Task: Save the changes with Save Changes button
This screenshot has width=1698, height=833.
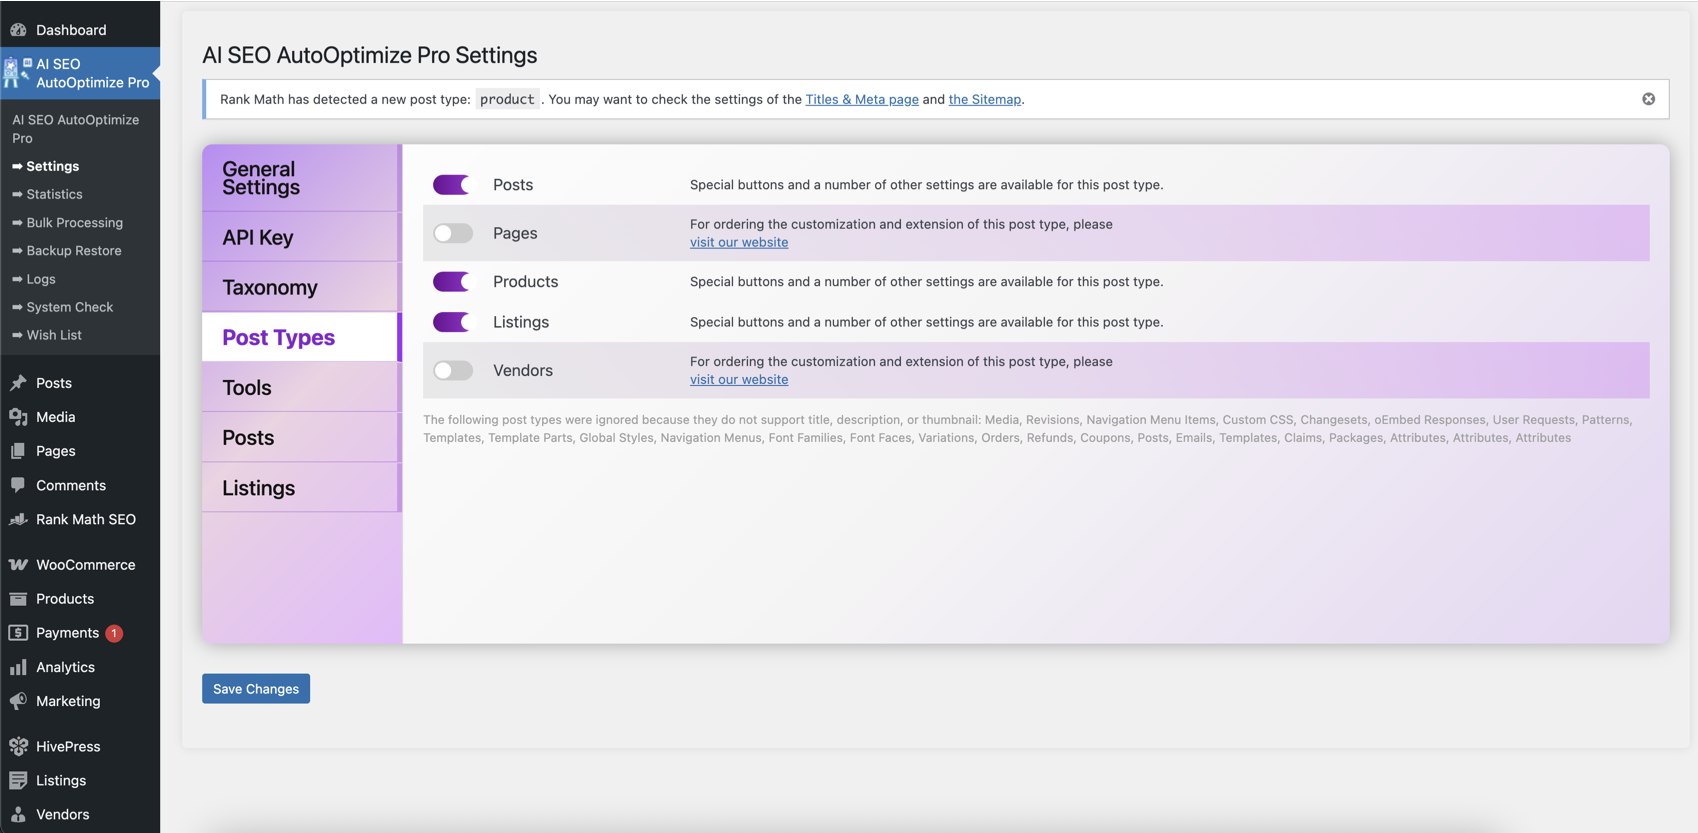Action: [256, 688]
